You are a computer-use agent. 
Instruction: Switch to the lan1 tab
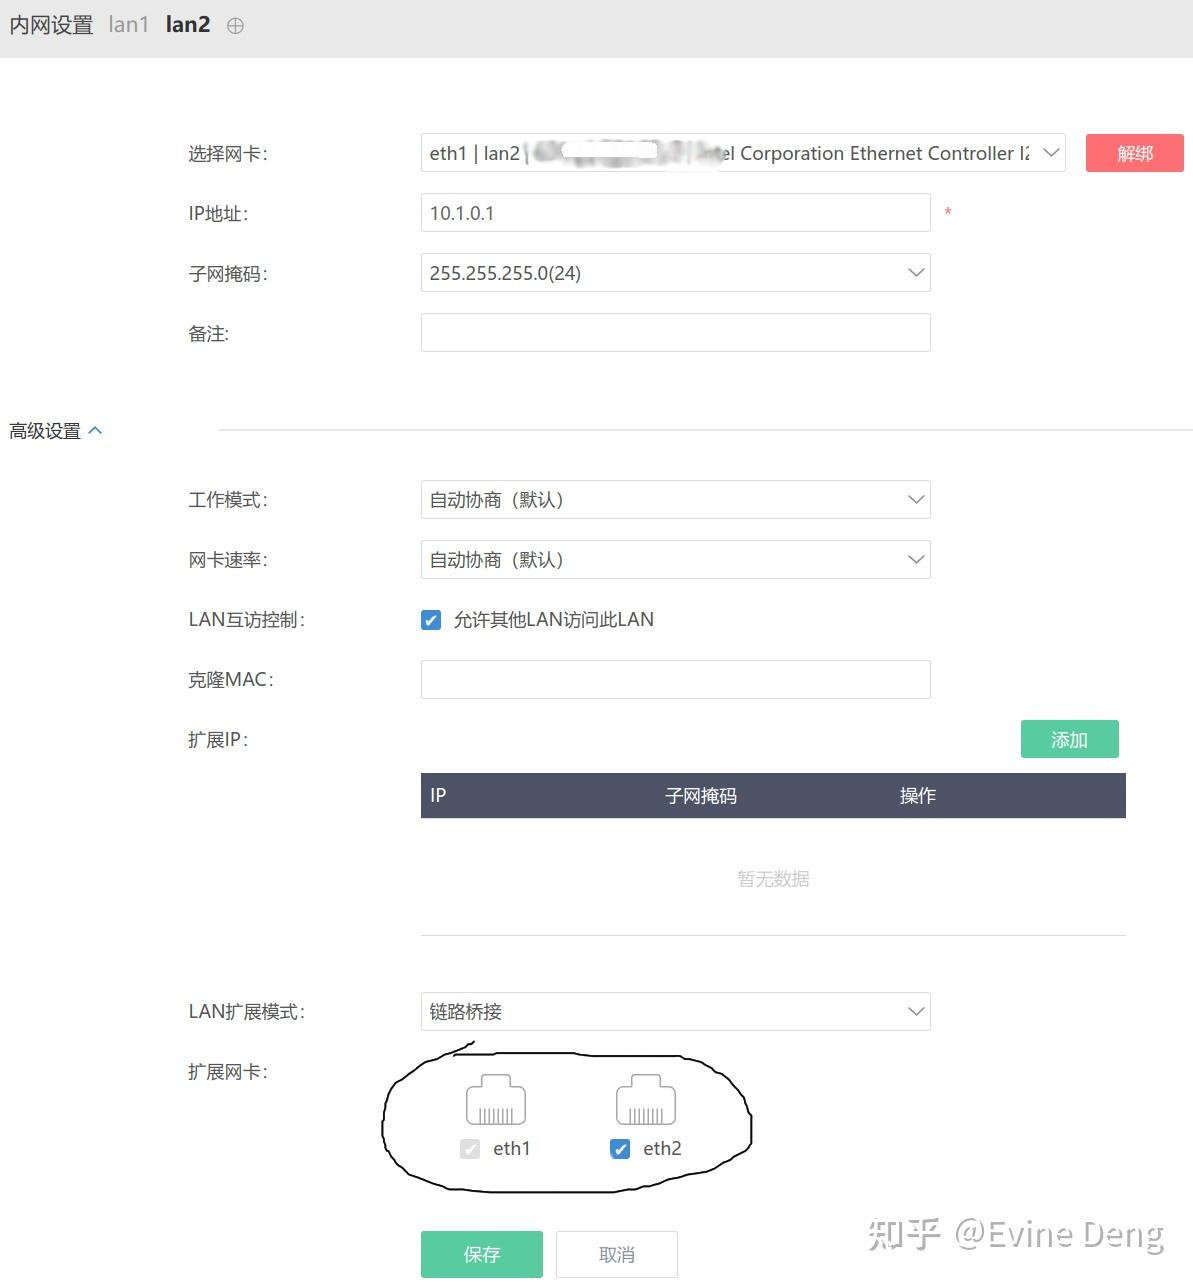point(128,25)
